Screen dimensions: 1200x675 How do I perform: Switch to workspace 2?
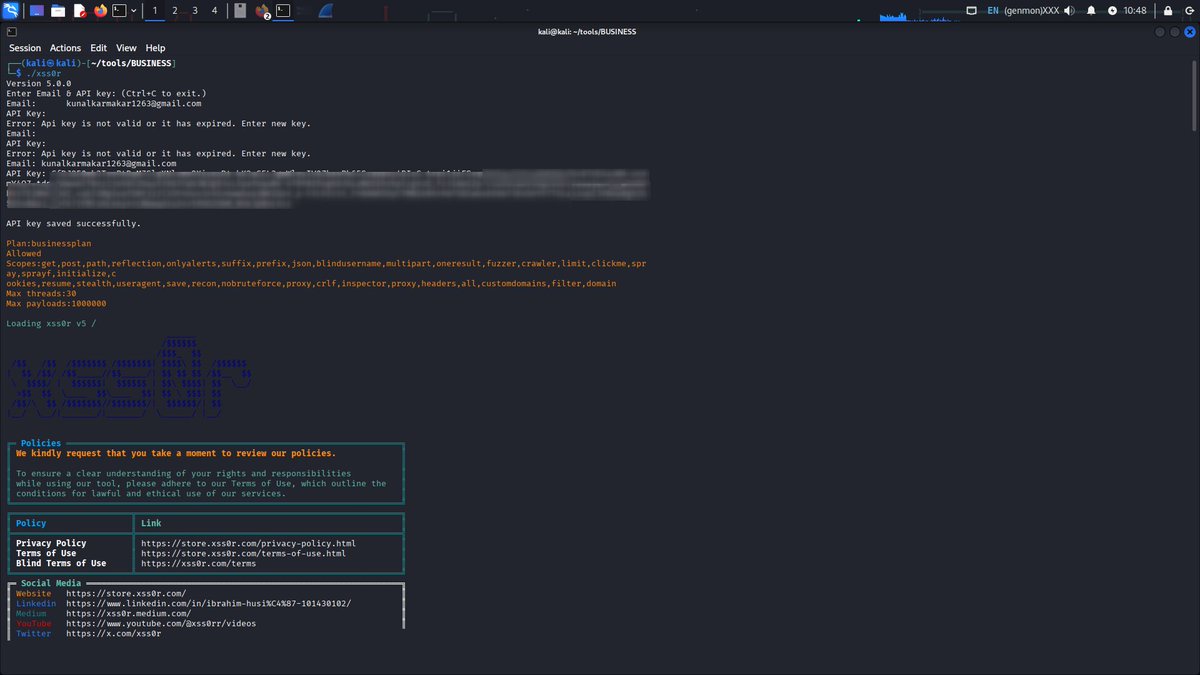pos(175,11)
